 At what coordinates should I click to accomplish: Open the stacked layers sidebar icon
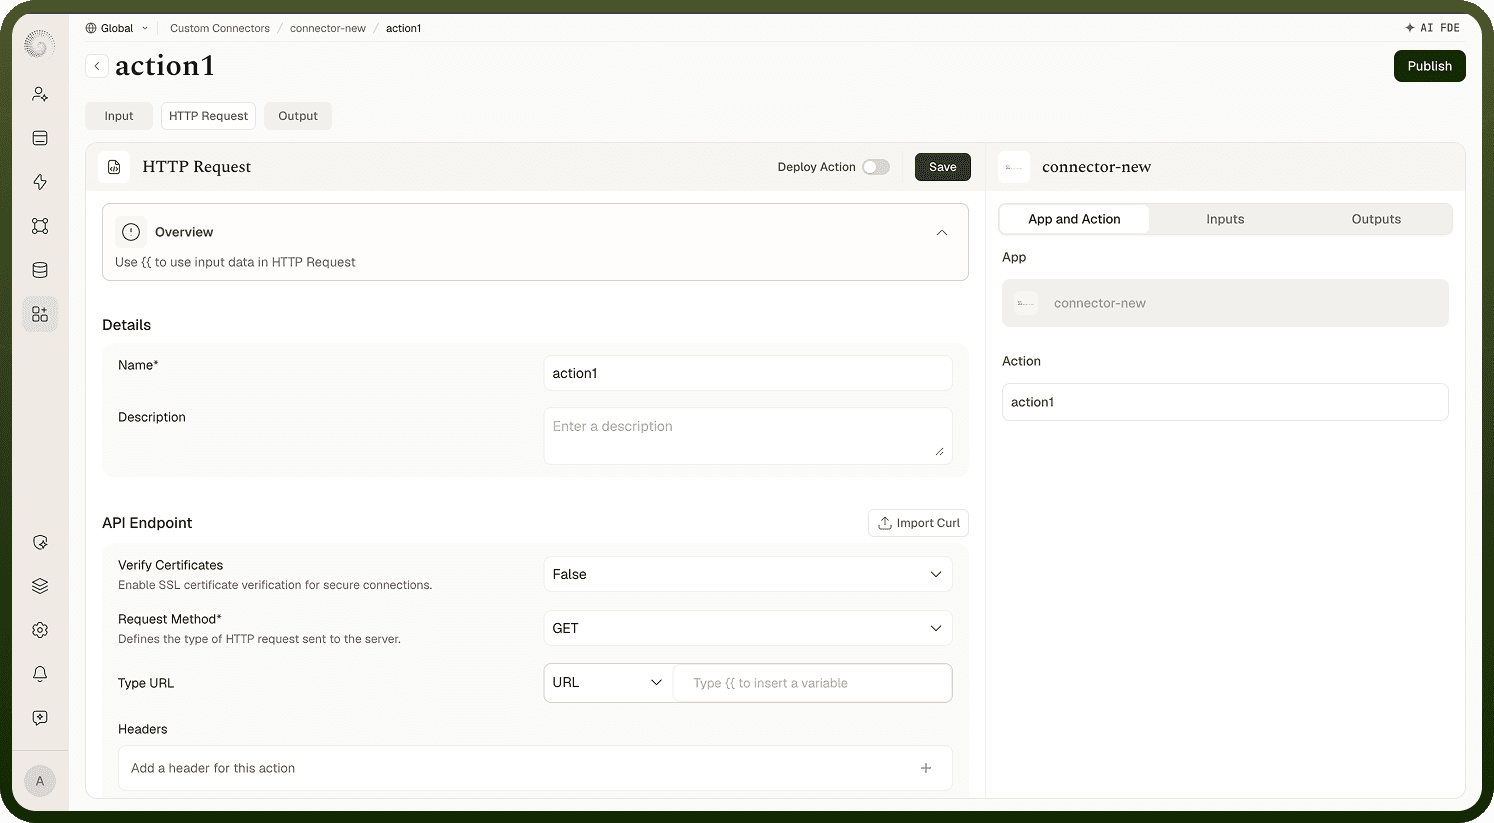pyautogui.click(x=40, y=586)
